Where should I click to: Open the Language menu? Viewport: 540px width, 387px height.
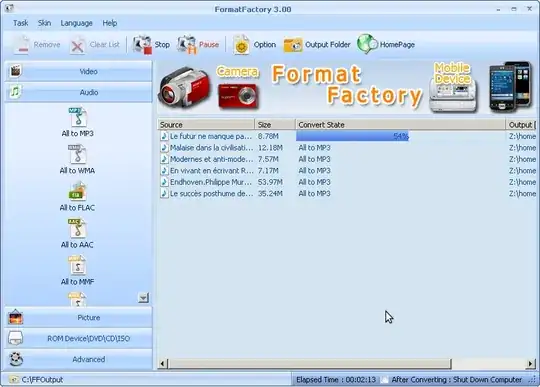pyautogui.click(x=76, y=23)
